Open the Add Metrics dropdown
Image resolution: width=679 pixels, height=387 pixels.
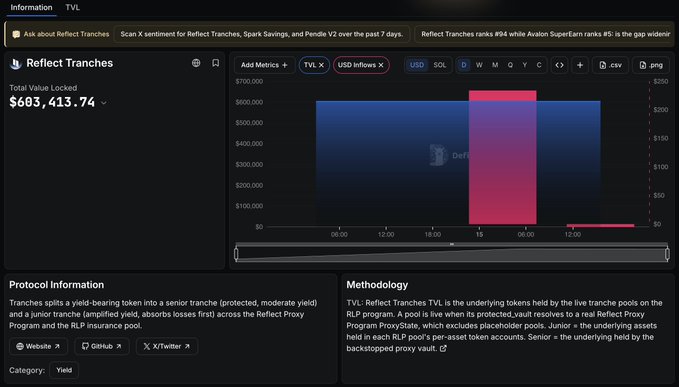264,65
